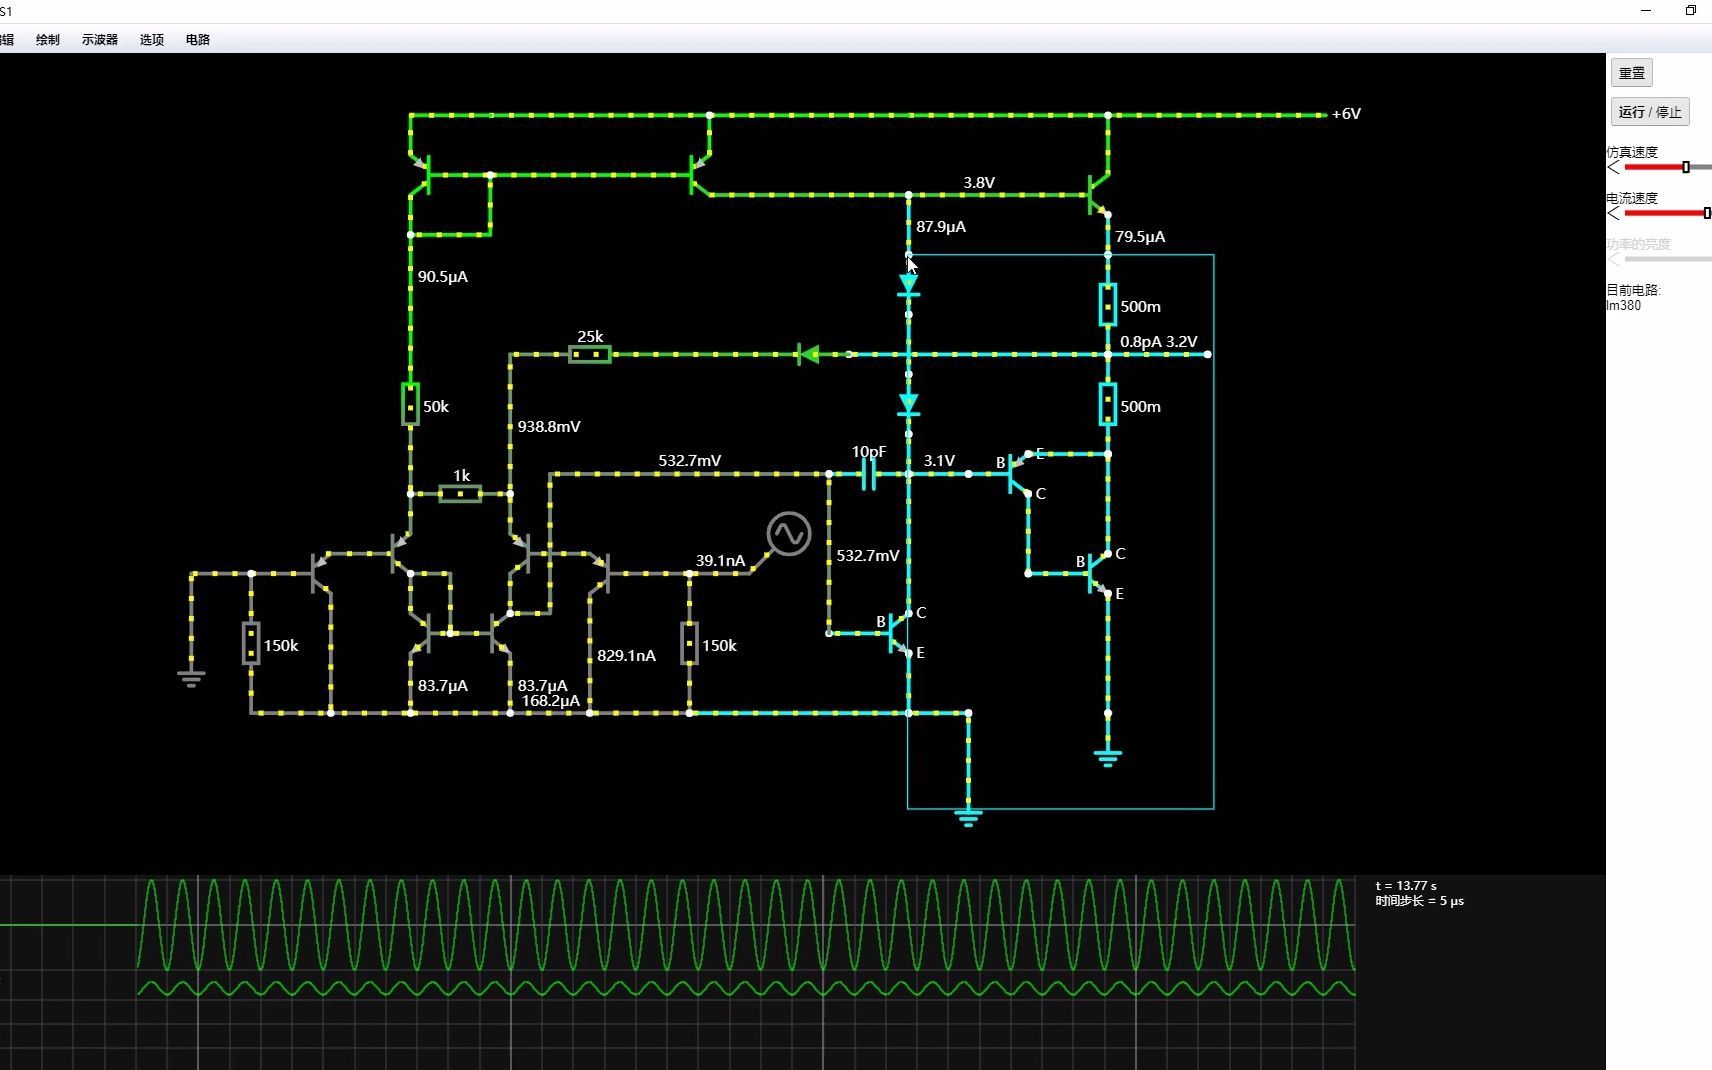Click the 168.2µA current label
Viewport: 1712px width, 1070px height.
[x=551, y=701]
